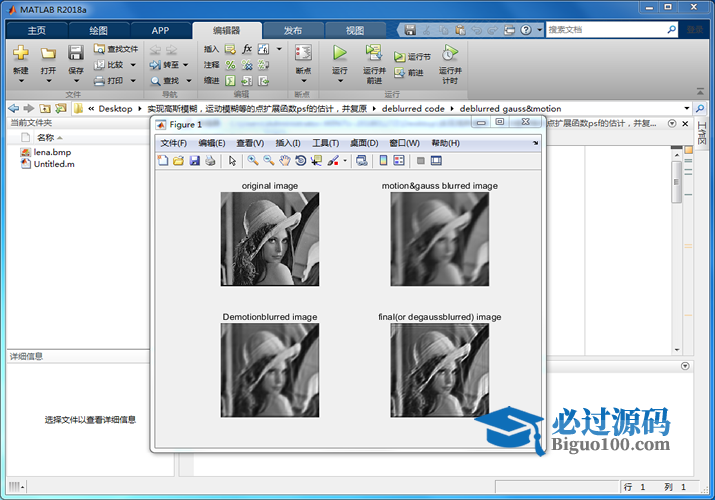Viewport: 715px width, 500px height.
Task: Open the address bar path dropdown arrow
Action: (687, 108)
